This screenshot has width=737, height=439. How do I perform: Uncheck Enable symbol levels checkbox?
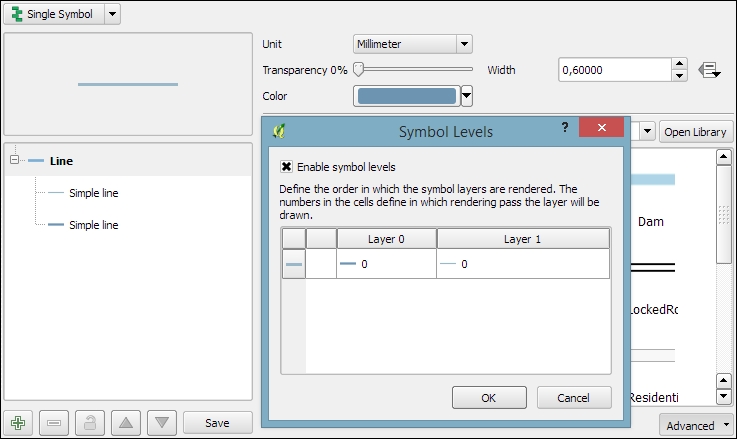pos(286,167)
